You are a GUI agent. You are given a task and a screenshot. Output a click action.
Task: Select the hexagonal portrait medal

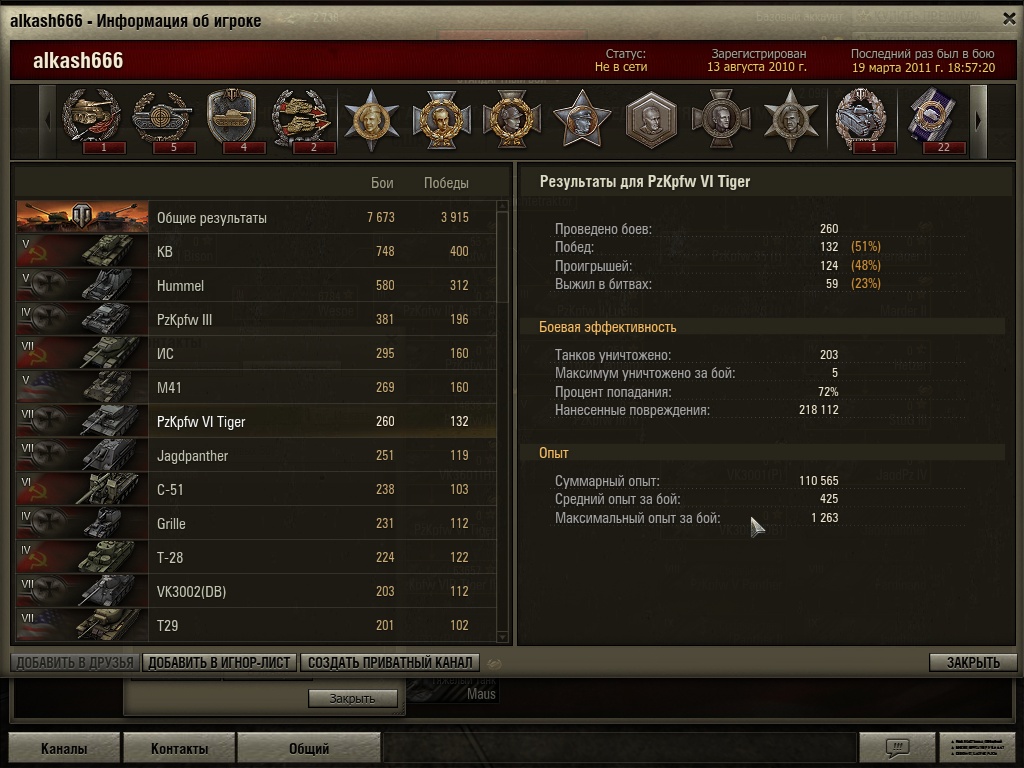(651, 121)
